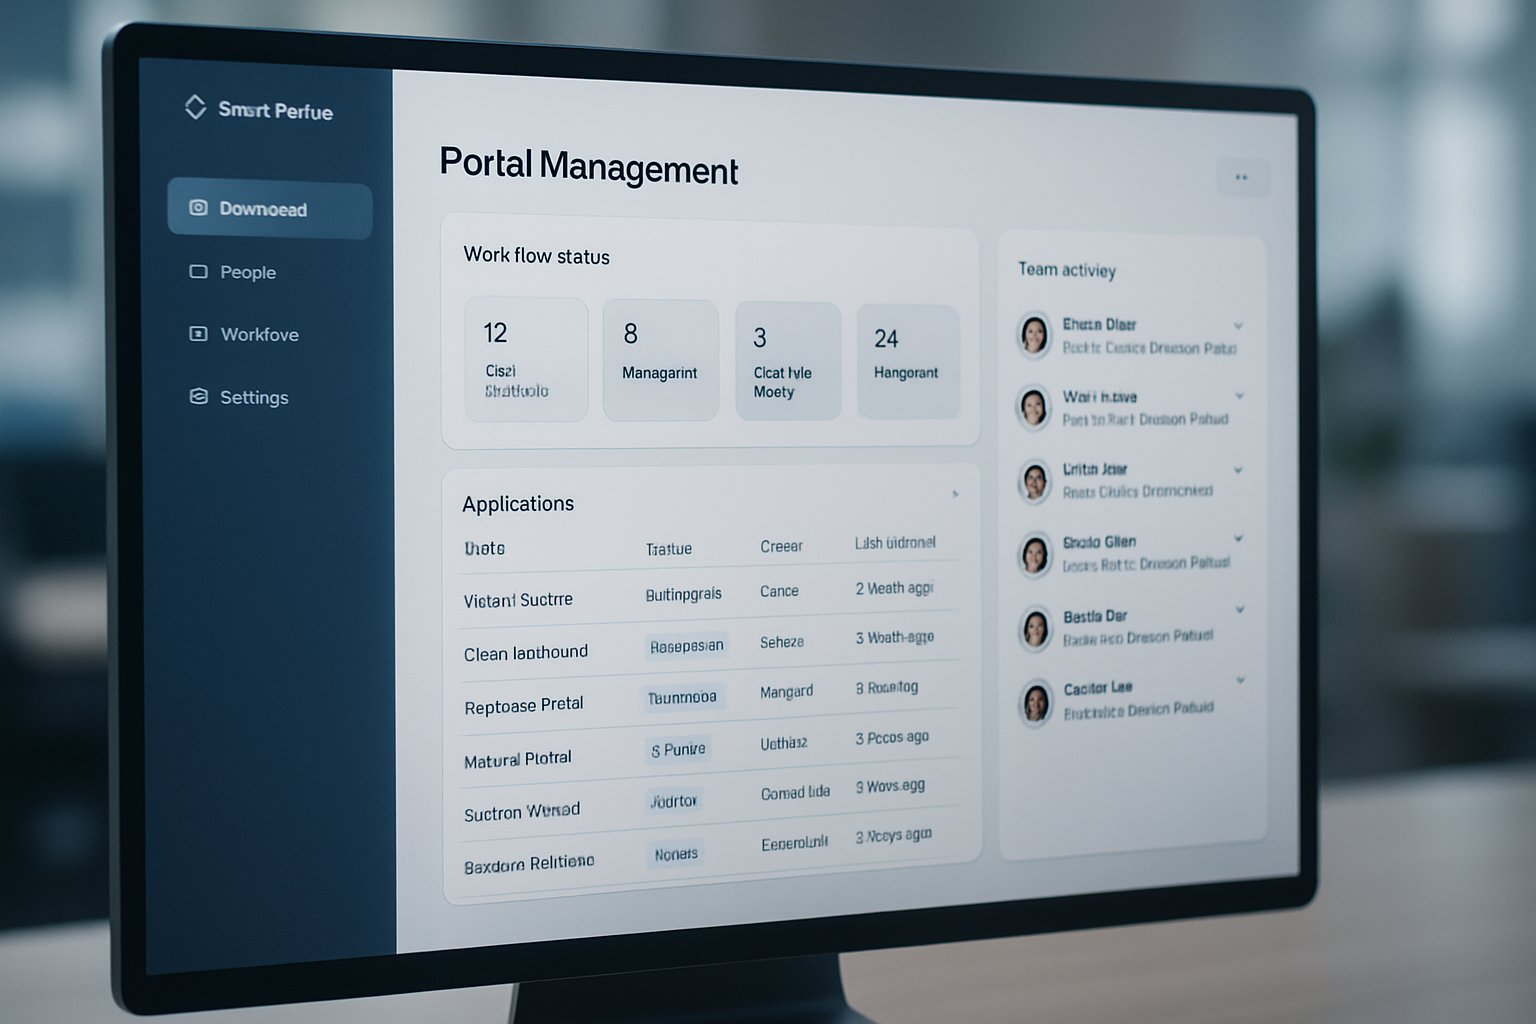Expand Ehetn Diar's activity chevron

point(1239,326)
